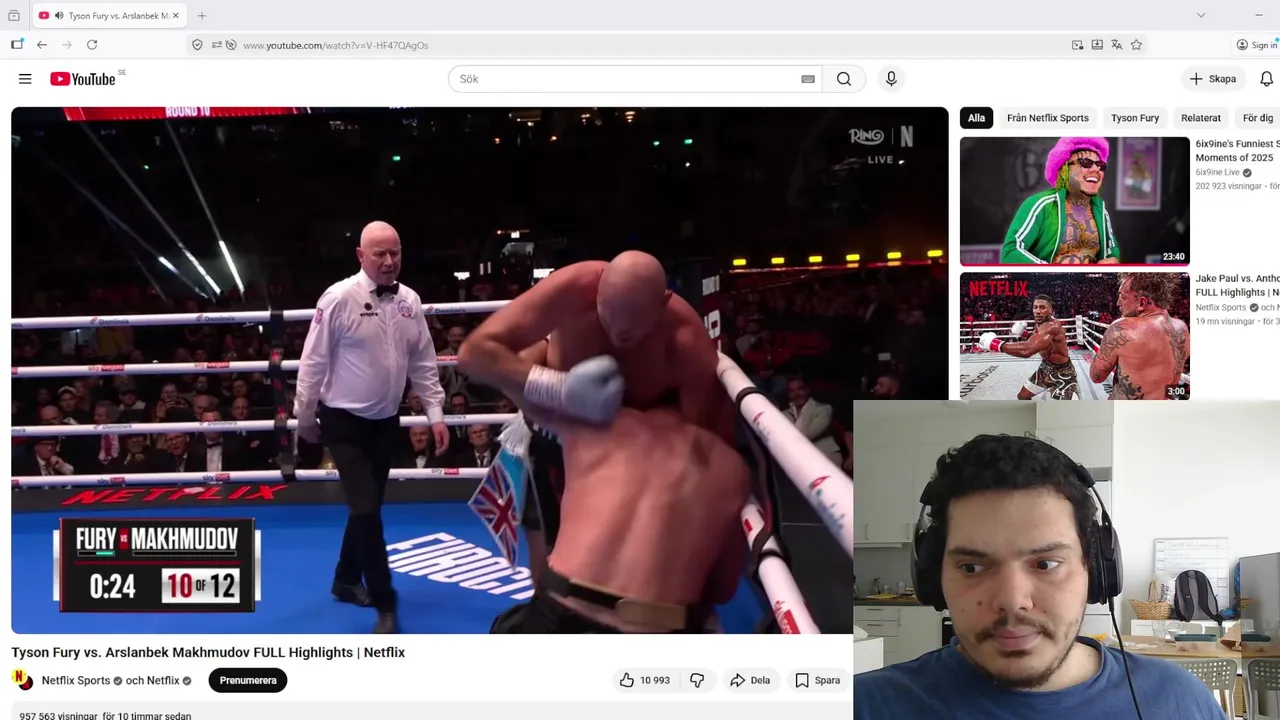Click the blocked autoplay indicator icon
Viewport: 1280px width, 720px height.
click(231, 45)
